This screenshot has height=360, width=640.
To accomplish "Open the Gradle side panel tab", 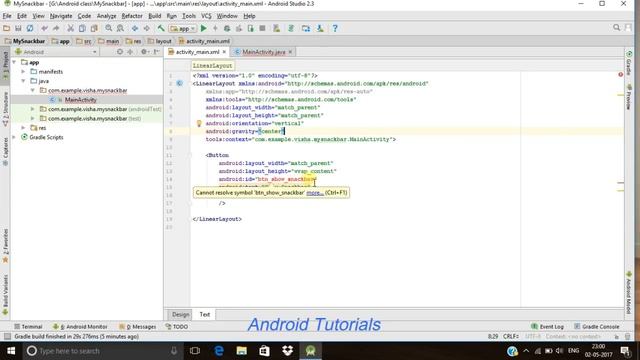I will [x=629, y=63].
